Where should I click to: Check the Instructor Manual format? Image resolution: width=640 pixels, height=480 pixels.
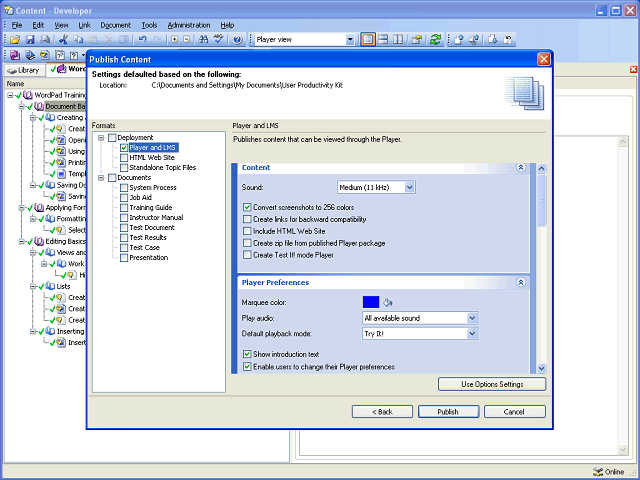(124, 218)
